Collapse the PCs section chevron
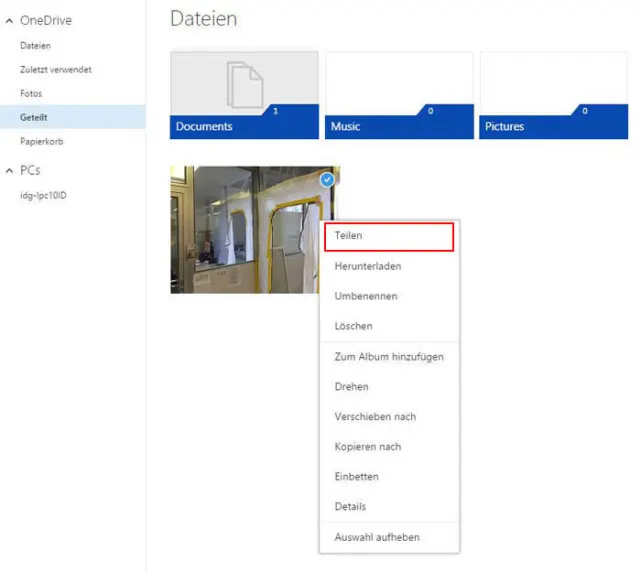 (x=9, y=171)
